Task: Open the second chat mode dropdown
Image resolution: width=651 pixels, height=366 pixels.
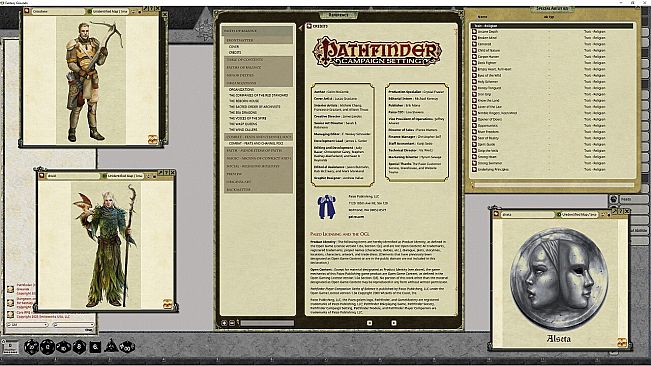Action: tap(73, 325)
